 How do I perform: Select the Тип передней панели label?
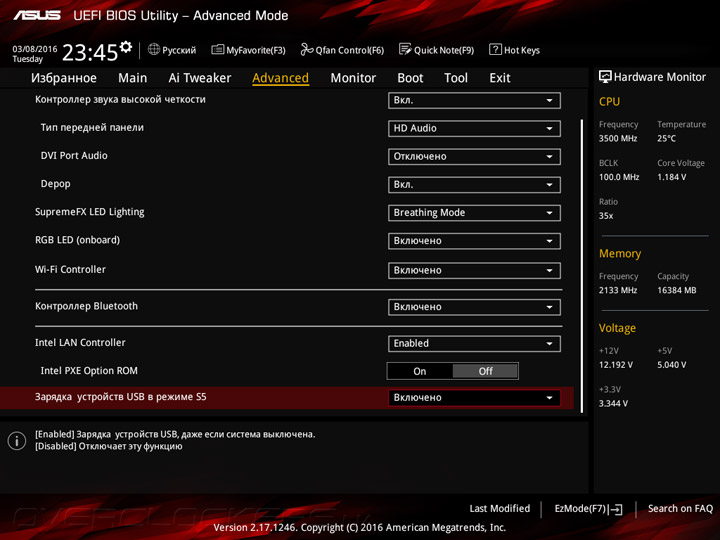click(x=92, y=127)
